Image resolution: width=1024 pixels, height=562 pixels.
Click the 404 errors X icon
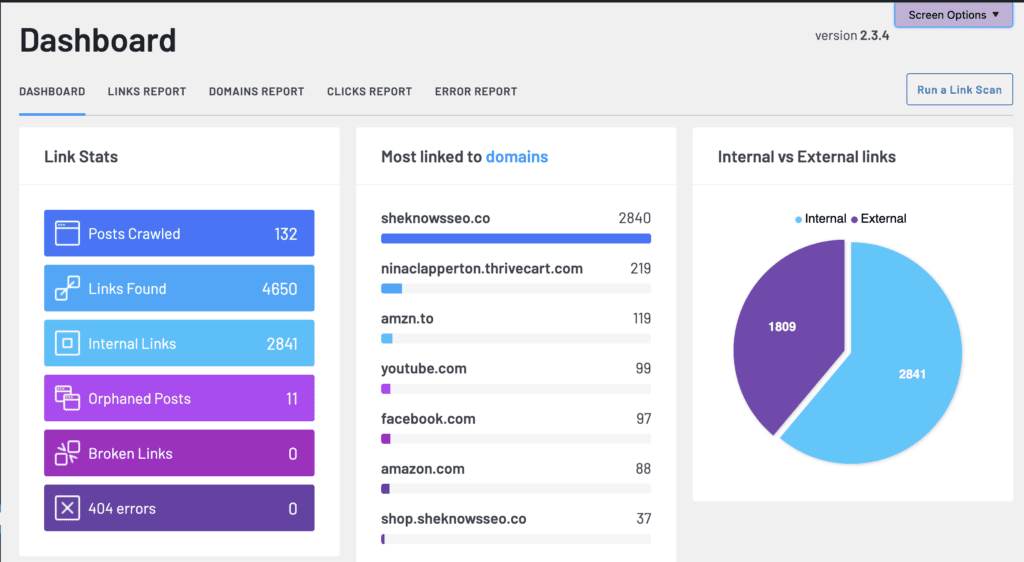[67, 508]
